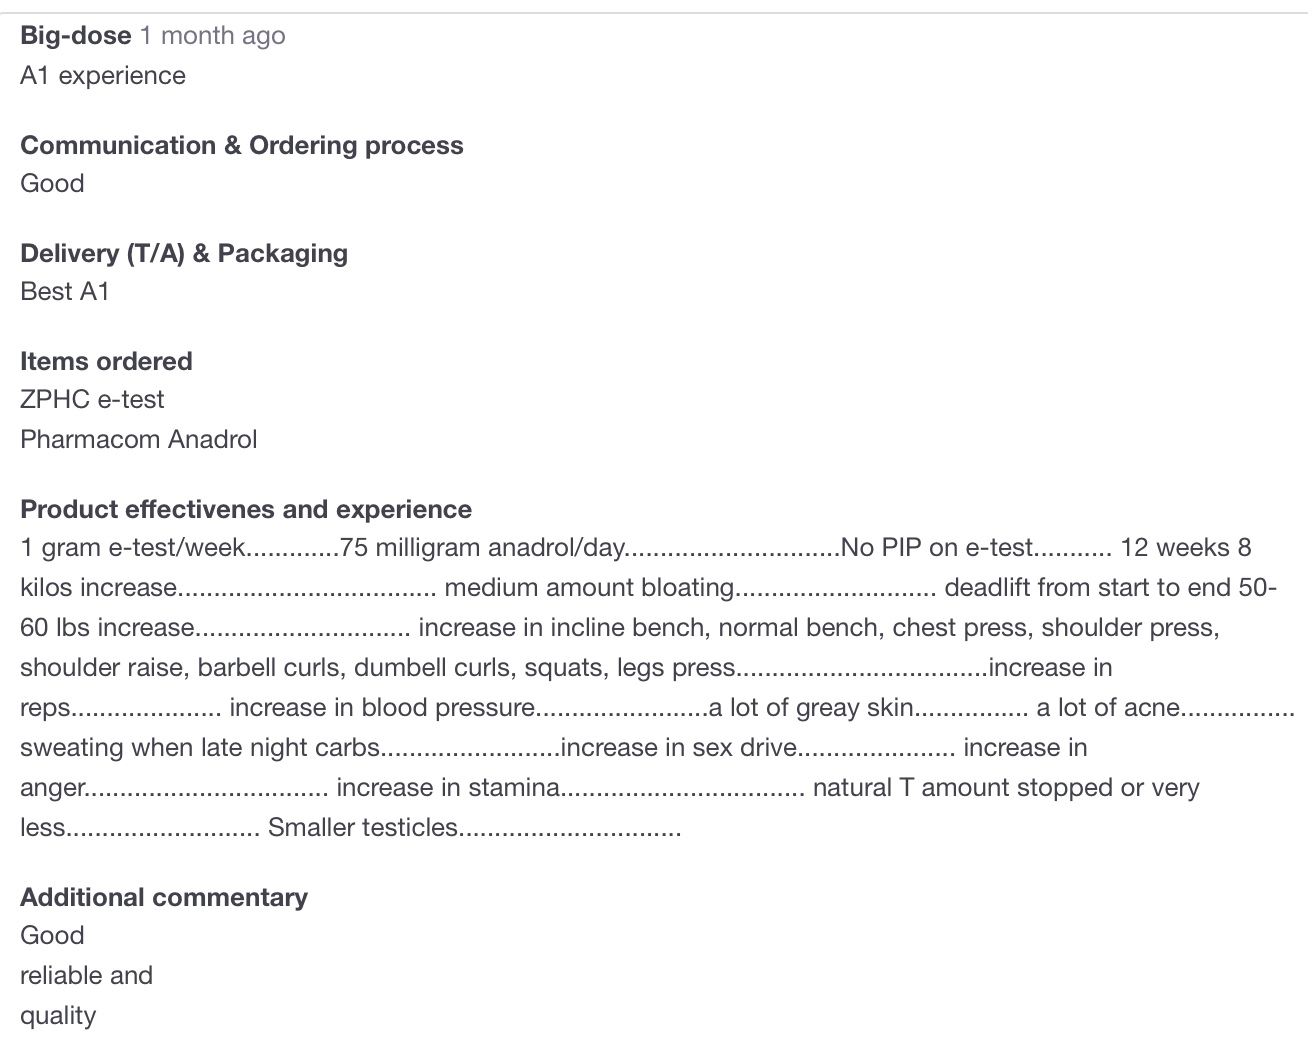The image size is (1308, 1052).
Task: Click the 'A1 experience' review title
Action: click(x=103, y=76)
